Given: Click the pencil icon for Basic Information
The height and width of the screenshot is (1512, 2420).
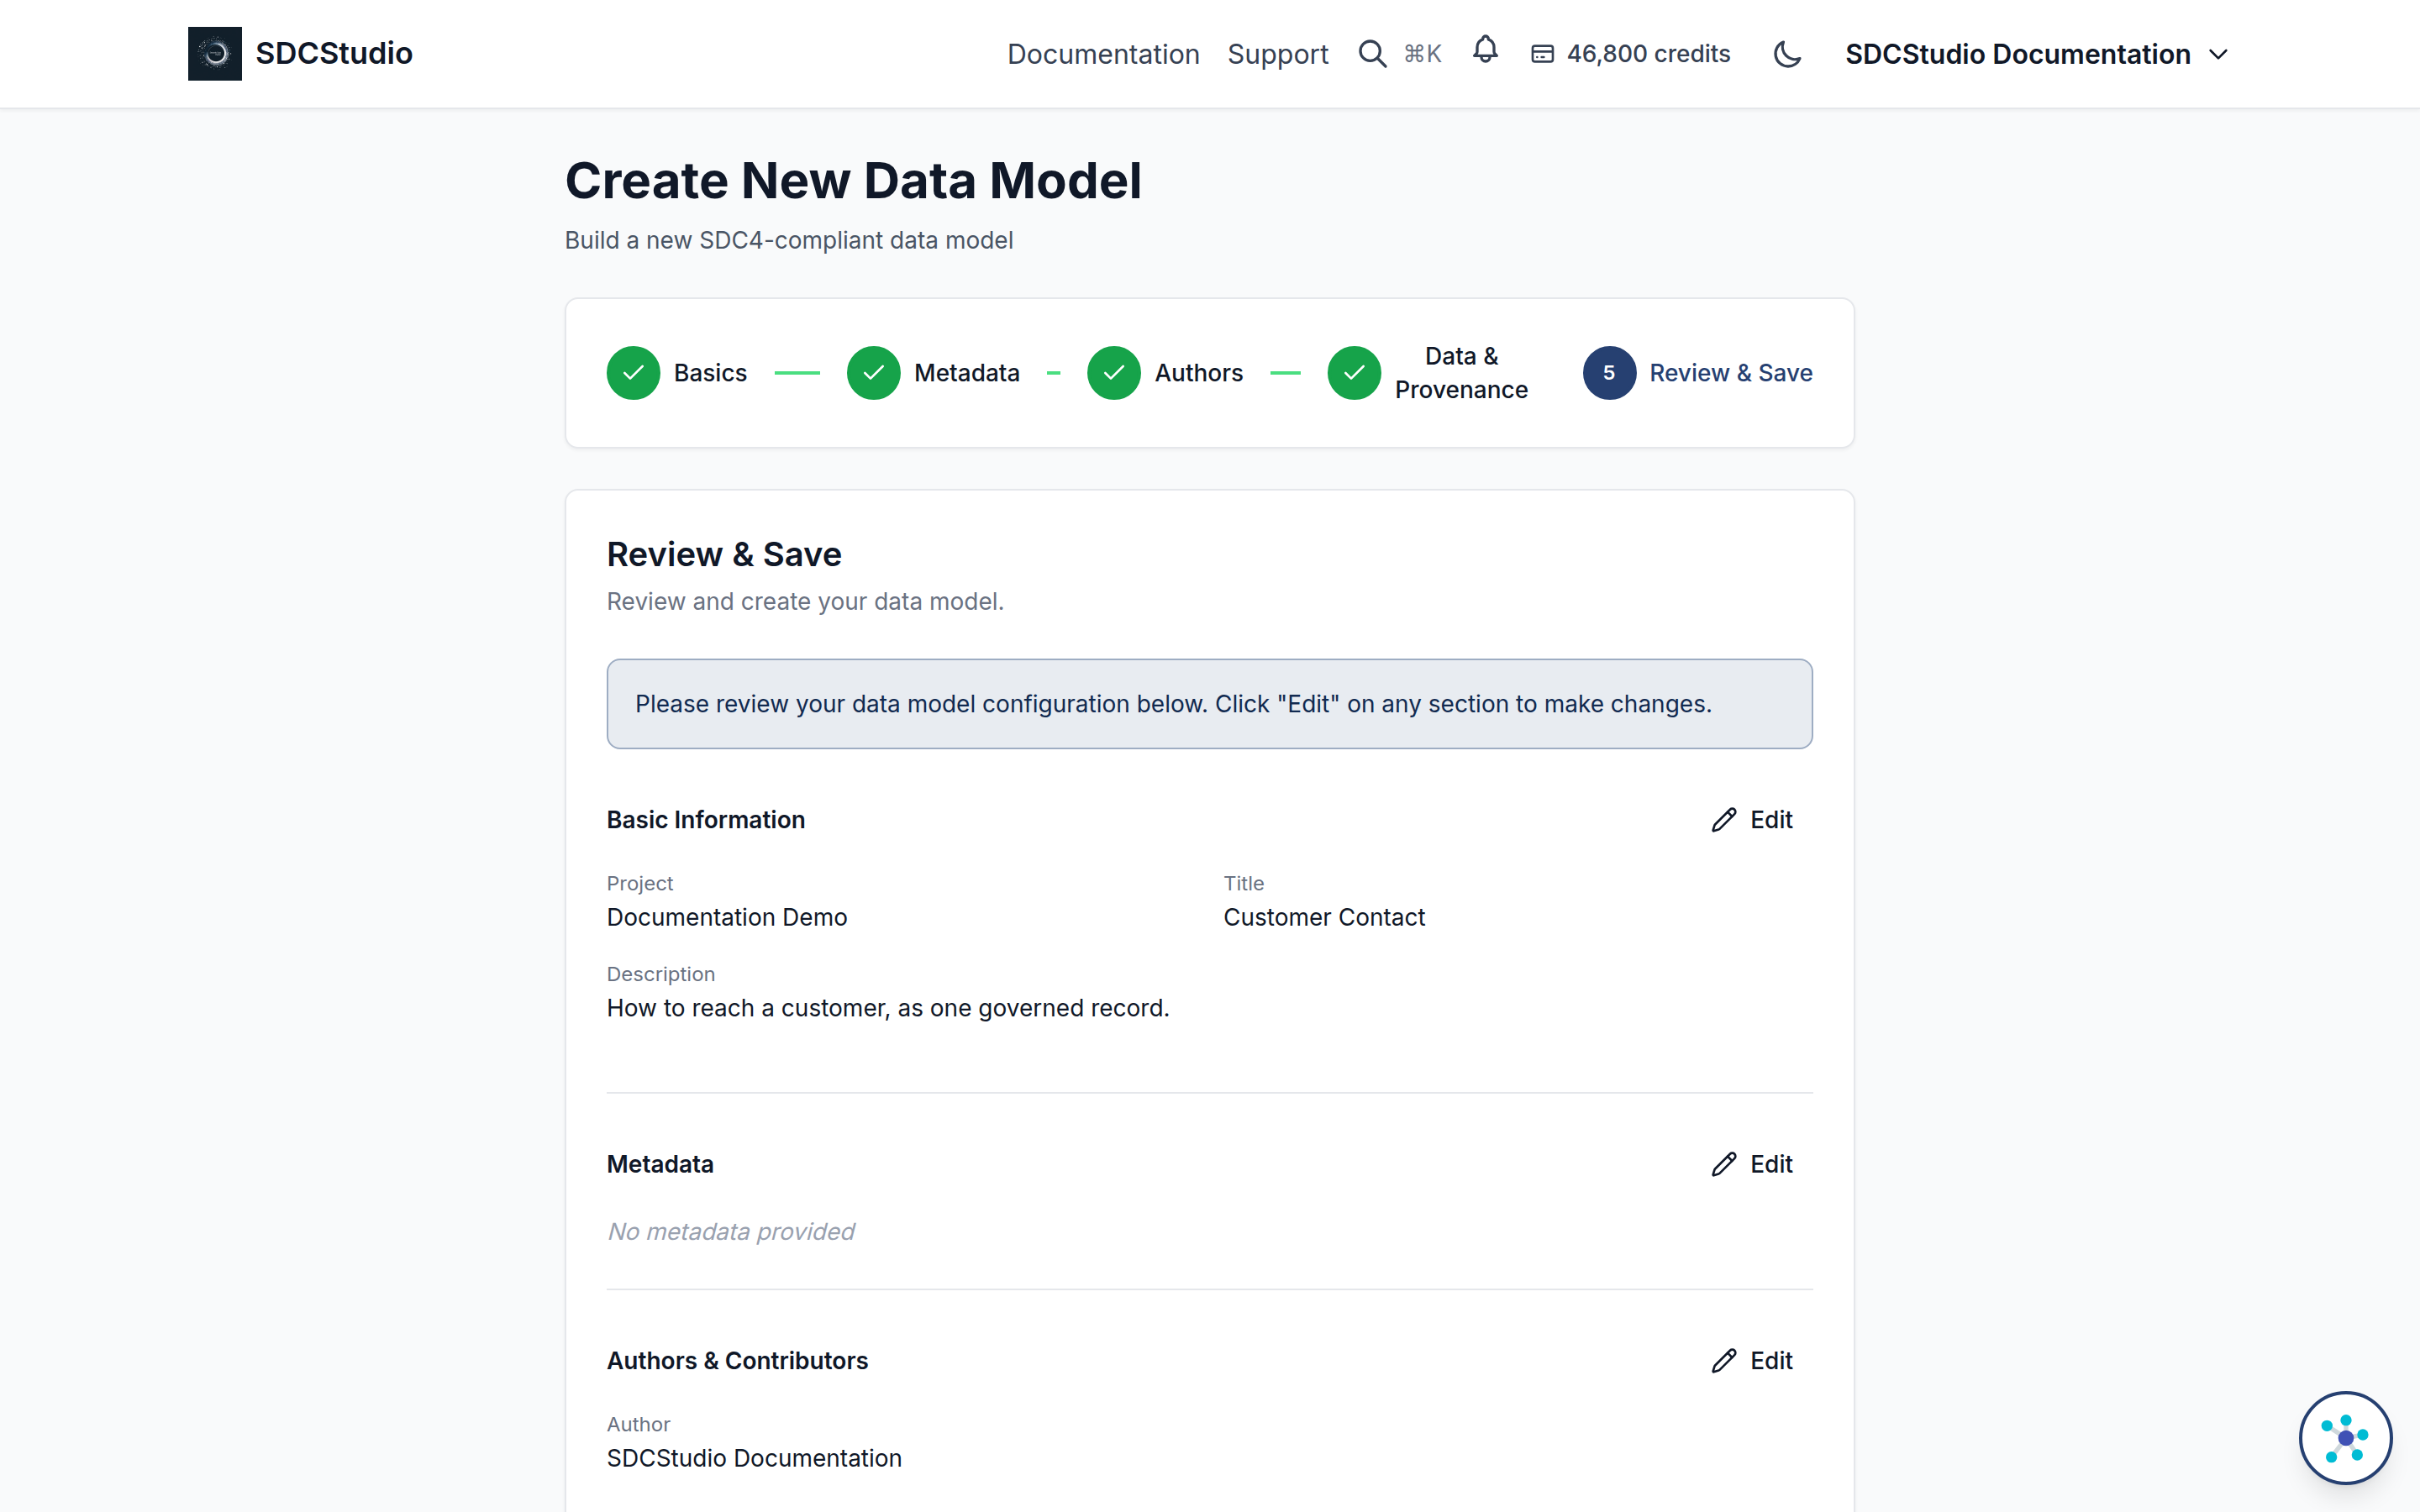Looking at the screenshot, I should pyautogui.click(x=1723, y=820).
